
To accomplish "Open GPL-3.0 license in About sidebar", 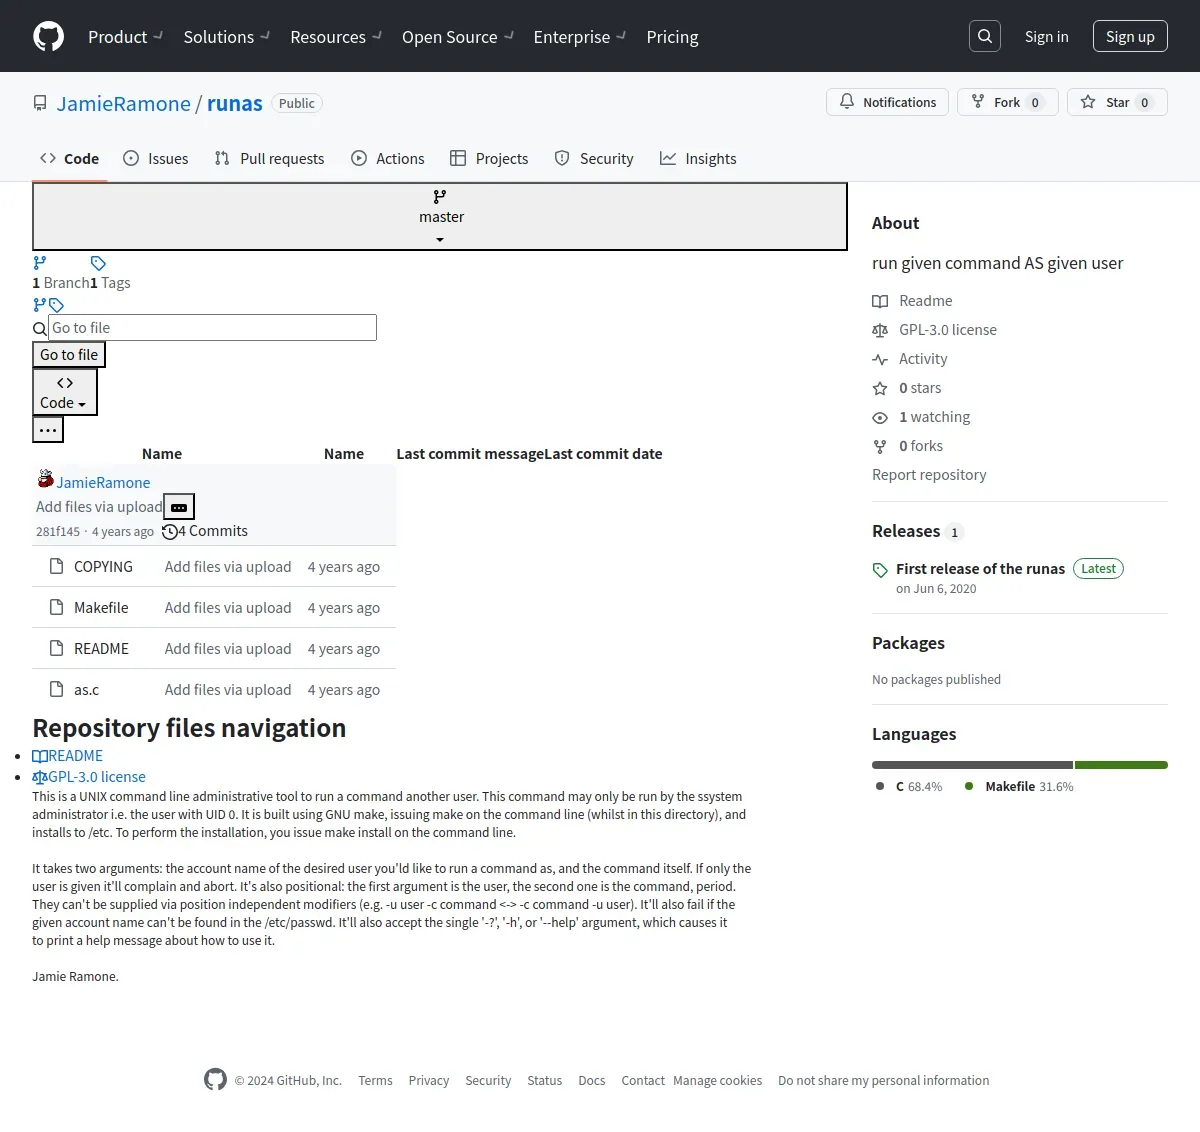I will coord(934,330).
